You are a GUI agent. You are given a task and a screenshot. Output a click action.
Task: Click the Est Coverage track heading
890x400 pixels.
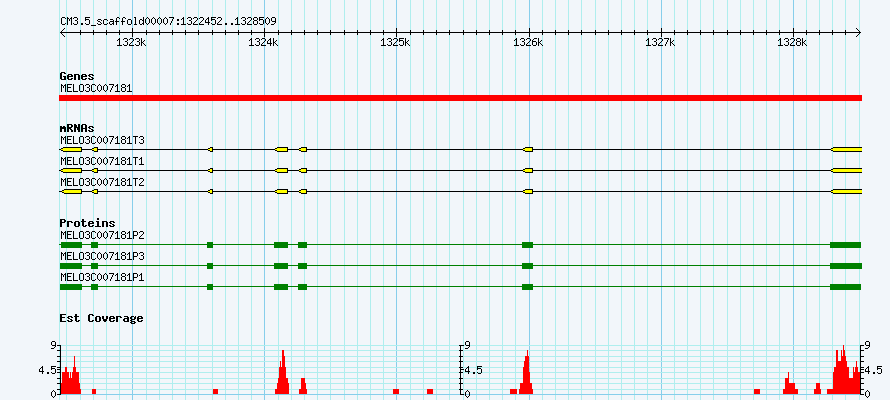coord(101,318)
